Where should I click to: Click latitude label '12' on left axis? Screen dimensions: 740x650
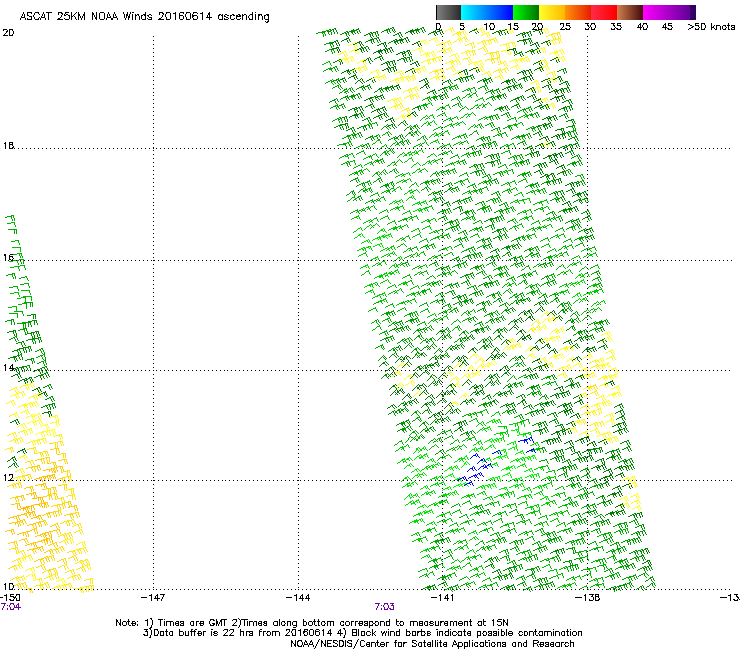(x=8, y=478)
